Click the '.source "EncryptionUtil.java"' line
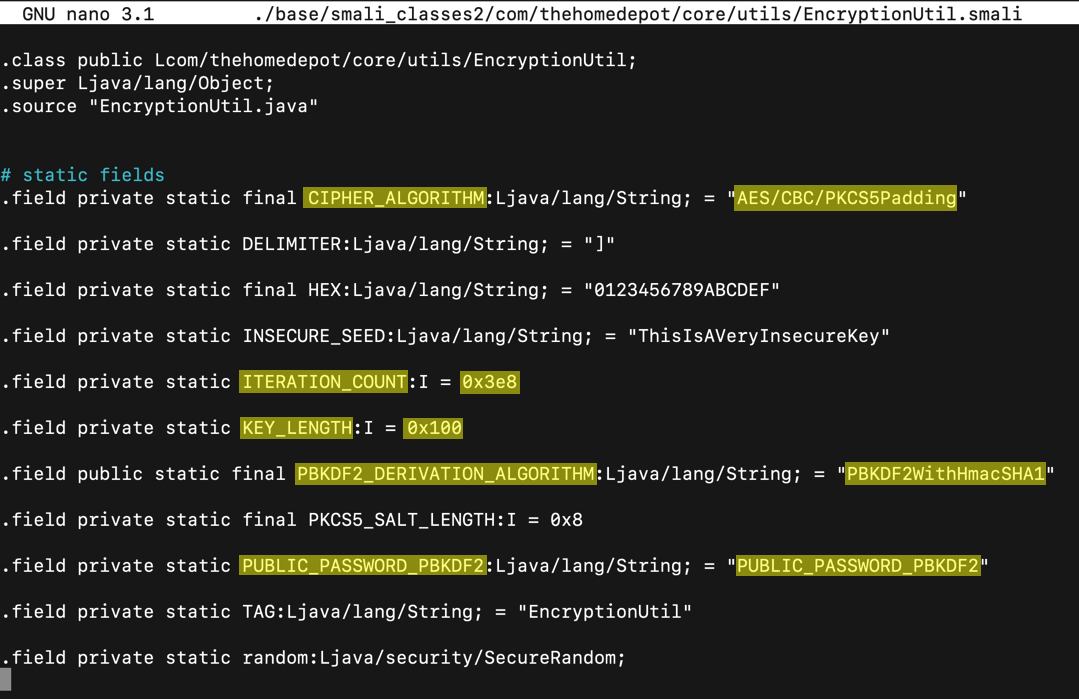 pyautogui.click(x=160, y=106)
